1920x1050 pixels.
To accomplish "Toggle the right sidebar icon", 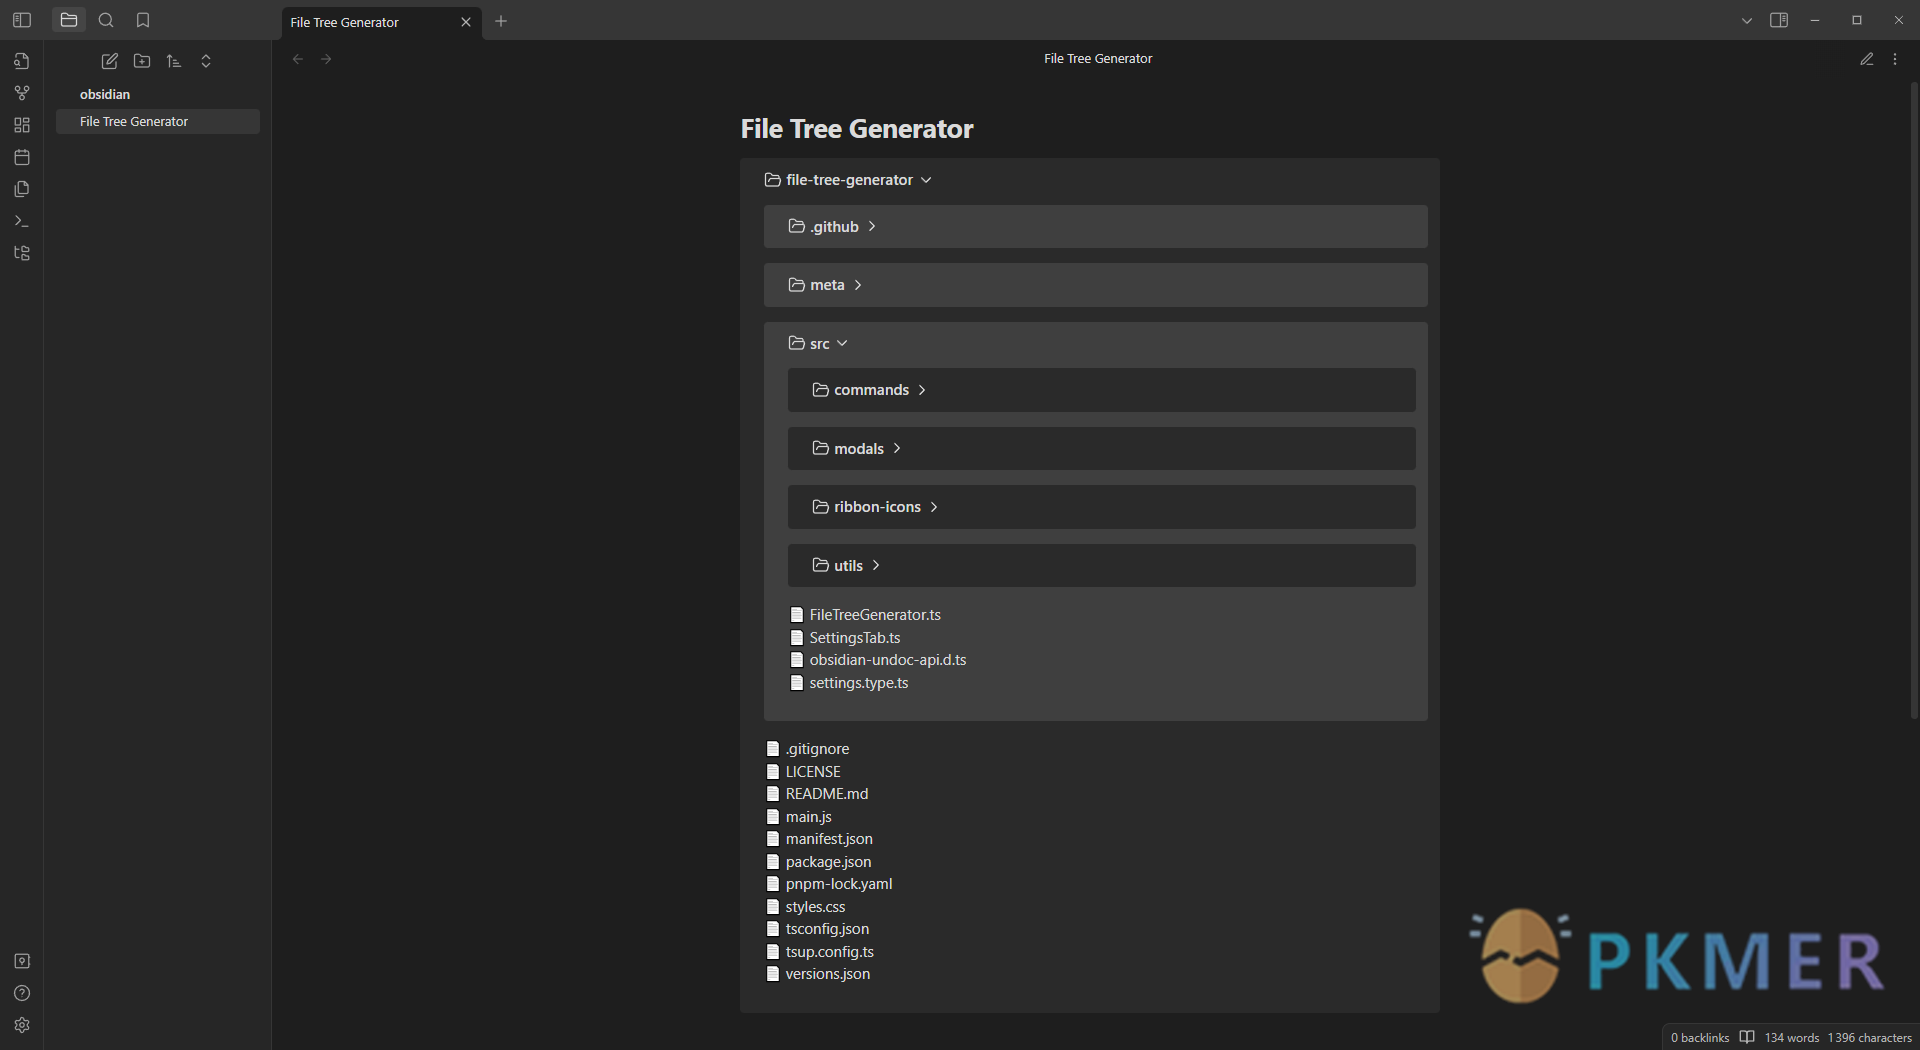I will [x=1779, y=20].
